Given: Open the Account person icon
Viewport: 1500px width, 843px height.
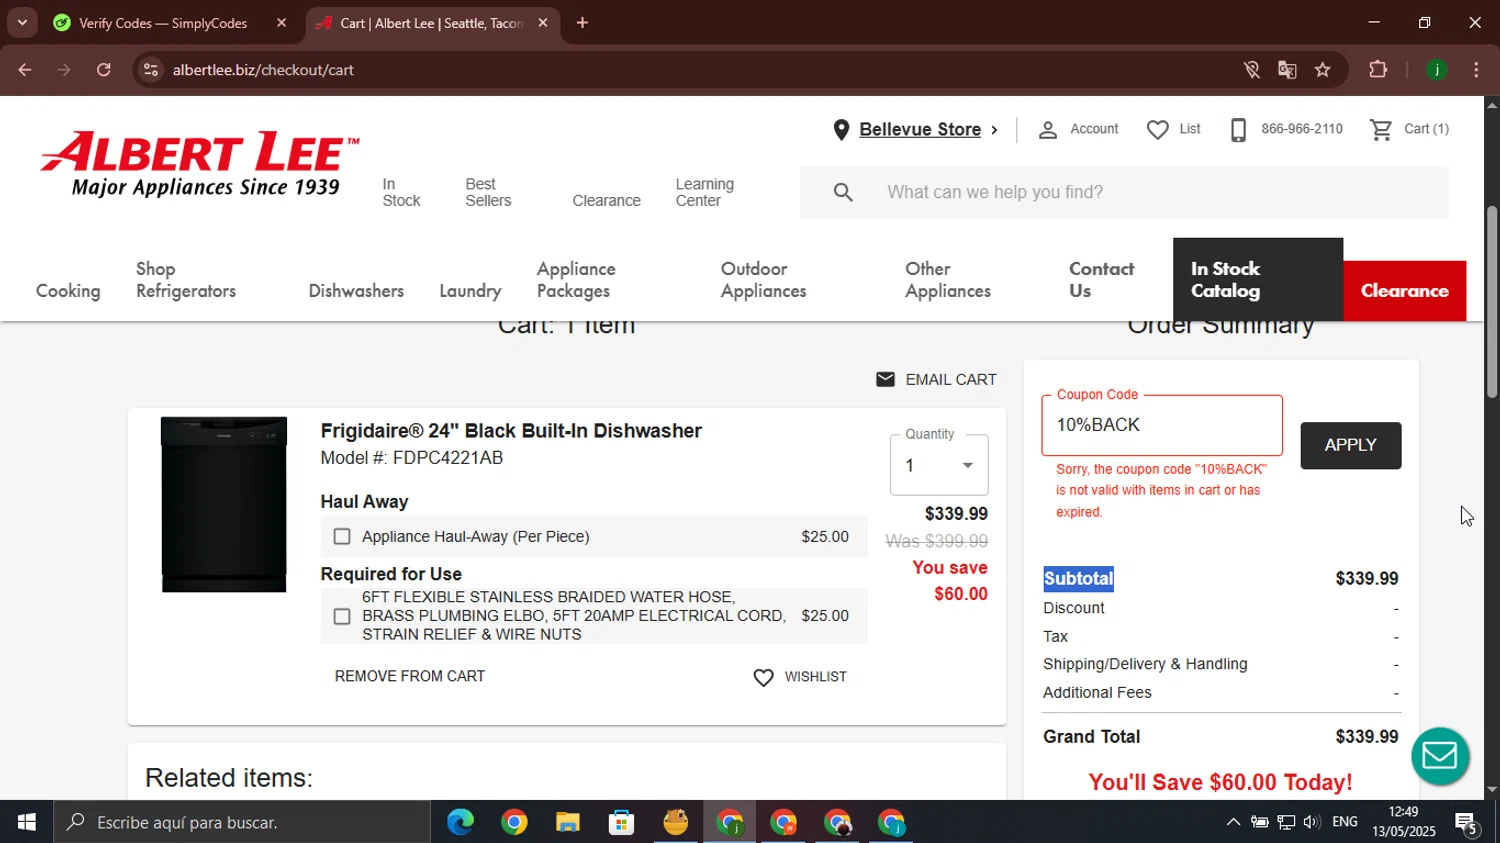Looking at the screenshot, I should coord(1047,130).
